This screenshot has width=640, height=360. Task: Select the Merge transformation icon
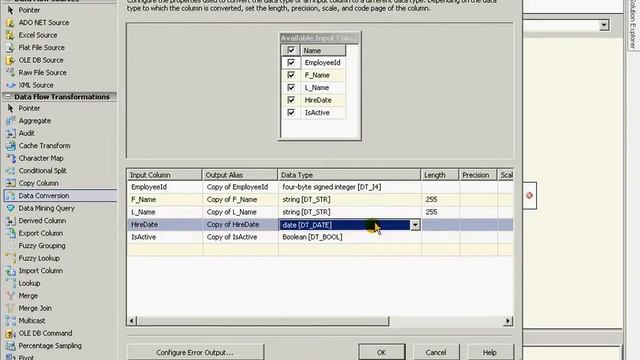(x=10, y=296)
